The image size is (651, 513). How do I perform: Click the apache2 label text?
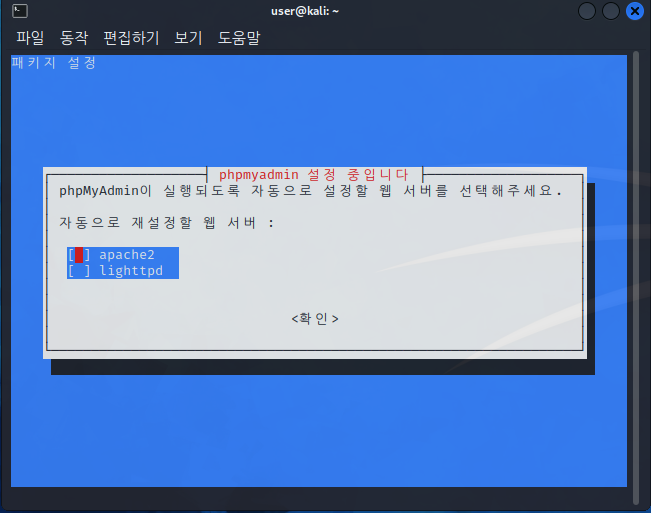pos(127,254)
